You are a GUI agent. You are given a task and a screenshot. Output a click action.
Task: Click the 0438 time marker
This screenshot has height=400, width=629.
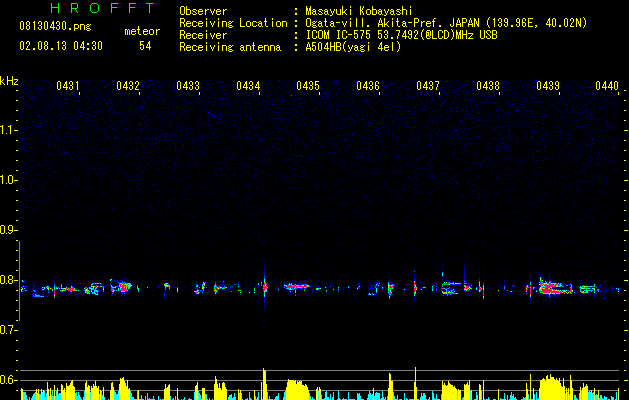(x=488, y=85)
